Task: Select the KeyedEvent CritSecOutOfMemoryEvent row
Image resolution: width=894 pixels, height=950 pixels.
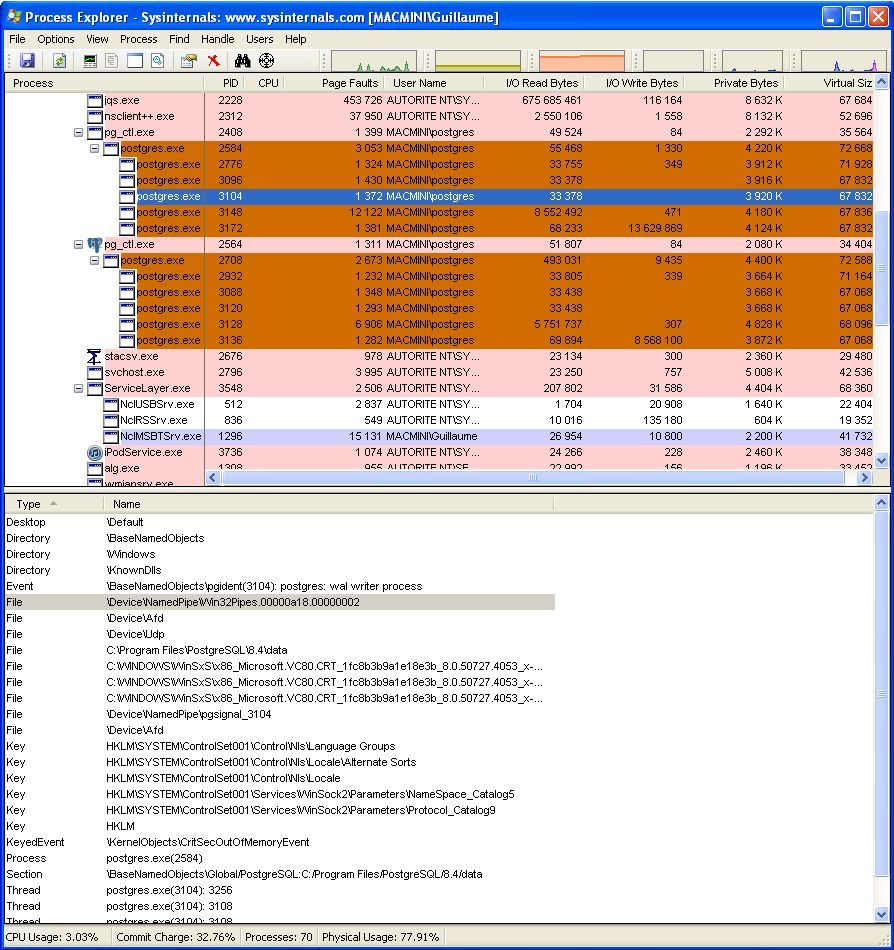Action: [x=280, y=843]
